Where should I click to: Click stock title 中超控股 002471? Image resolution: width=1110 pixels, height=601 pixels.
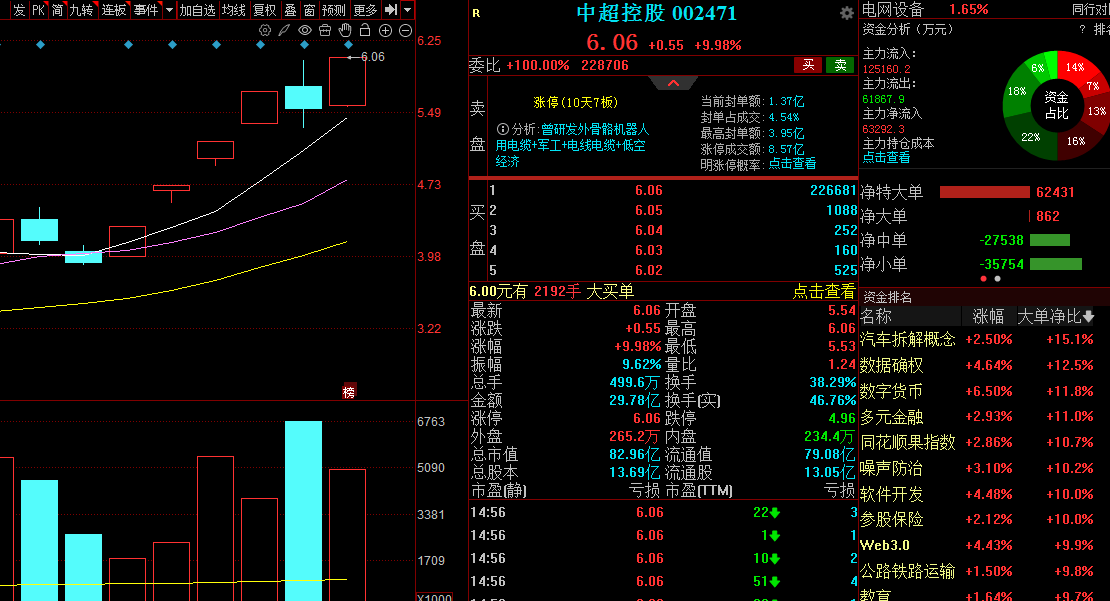coord(656,13)
